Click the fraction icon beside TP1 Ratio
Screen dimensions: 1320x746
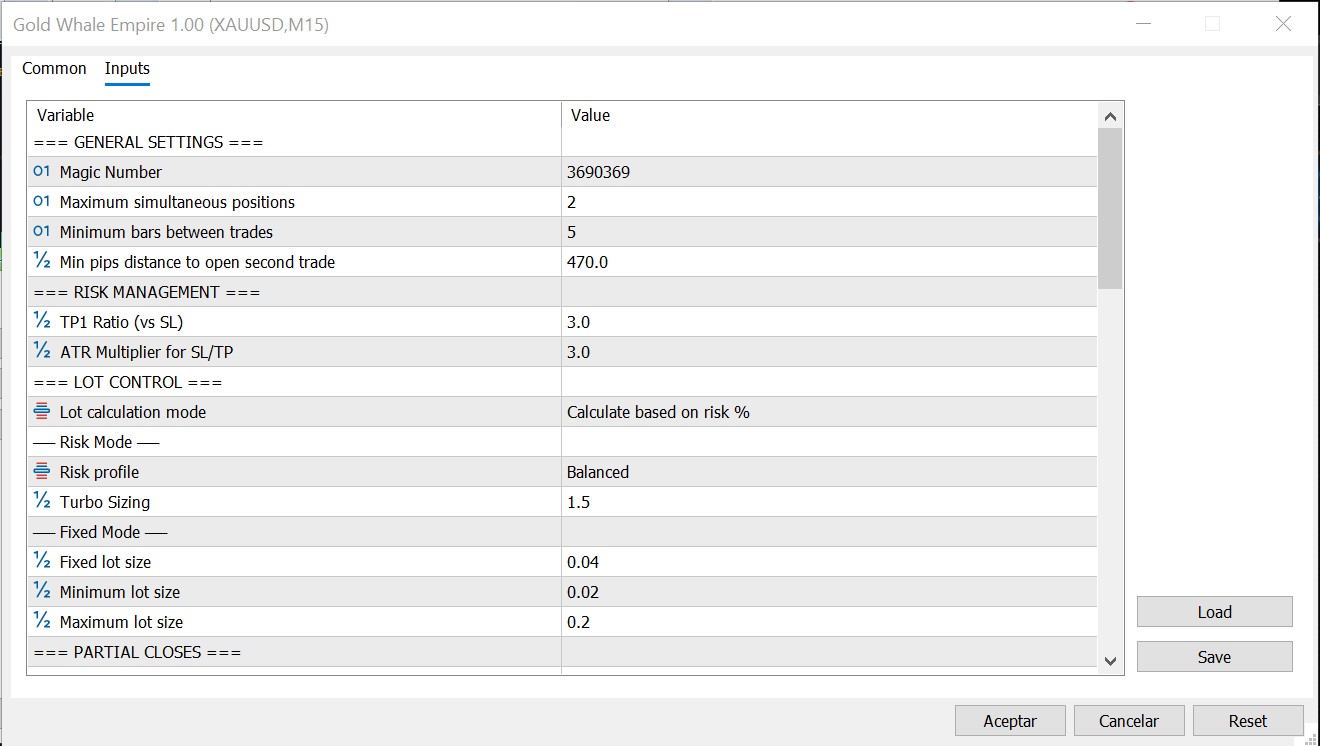pyautogui.click(x=40, y=321)
